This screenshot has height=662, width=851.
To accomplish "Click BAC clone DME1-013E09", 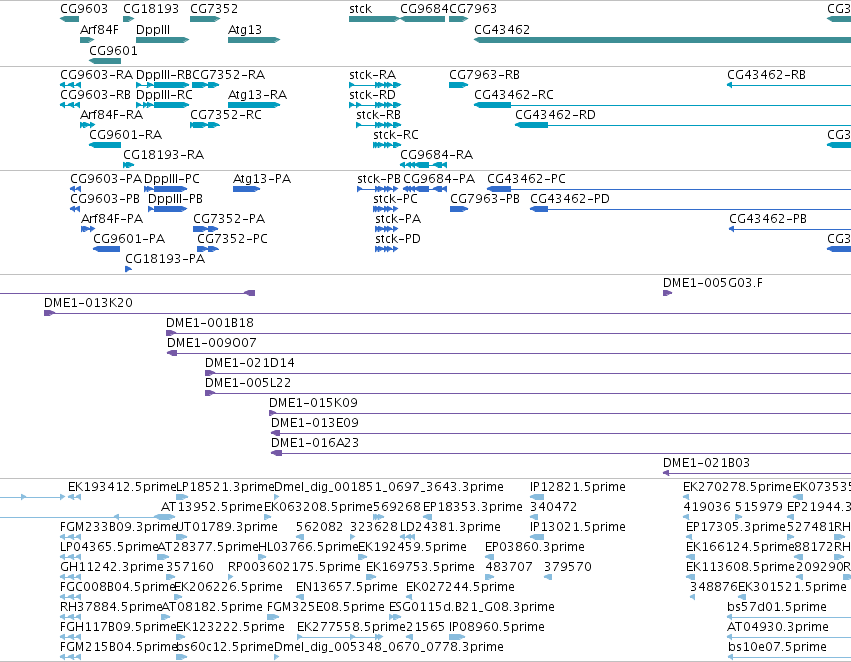I will [561, 434].
